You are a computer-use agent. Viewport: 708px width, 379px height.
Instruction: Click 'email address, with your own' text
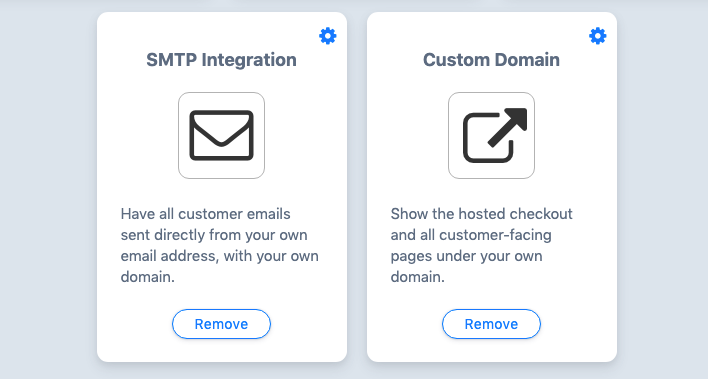[219, 256]
